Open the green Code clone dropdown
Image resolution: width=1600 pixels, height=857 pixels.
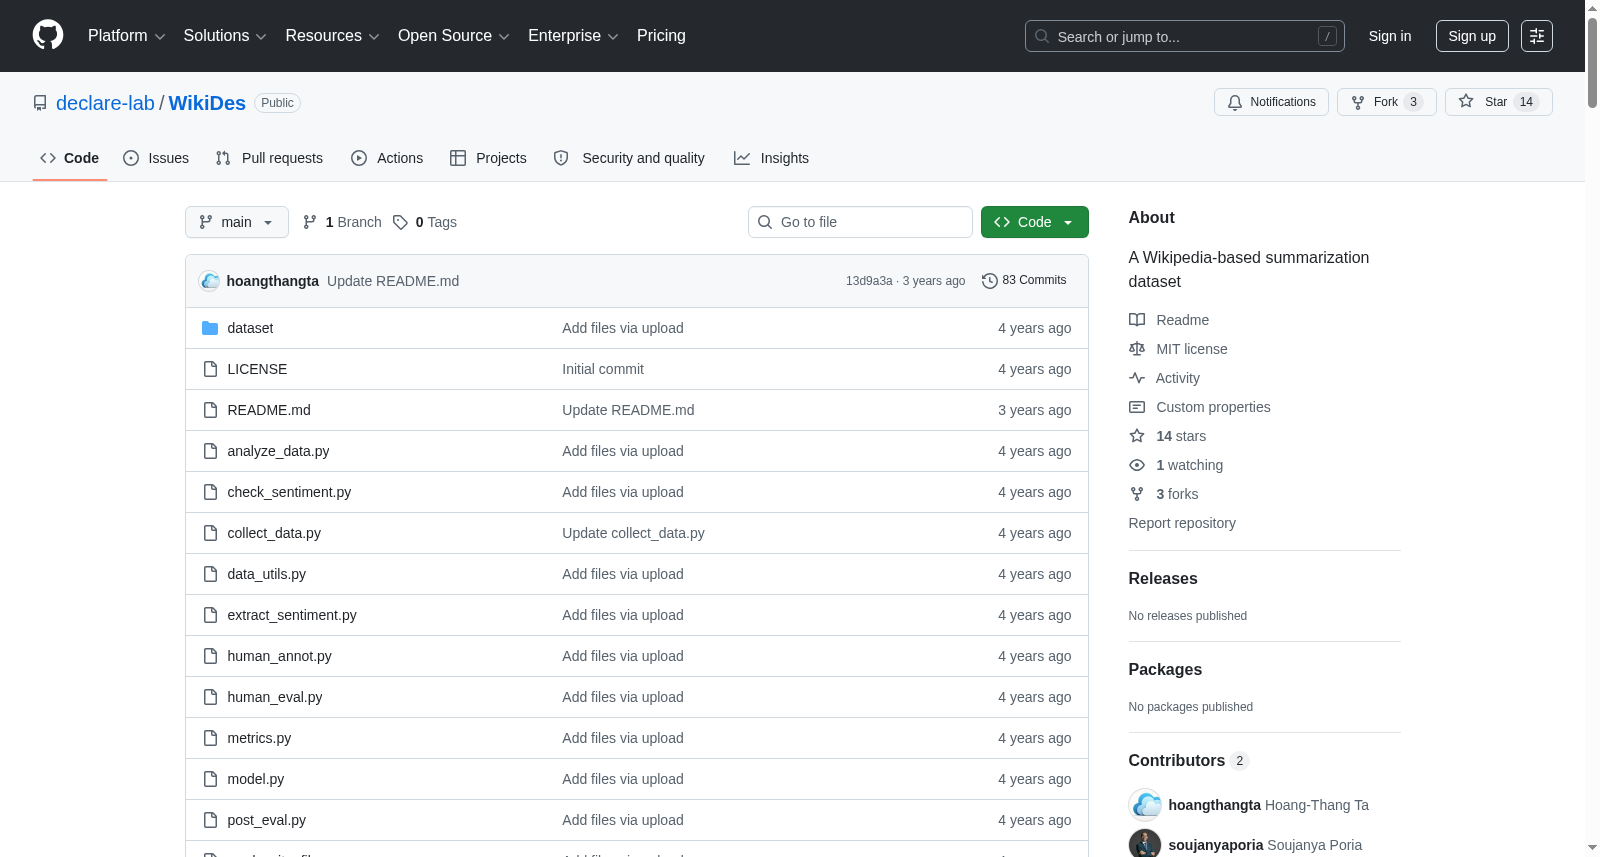coord(1035,222)
